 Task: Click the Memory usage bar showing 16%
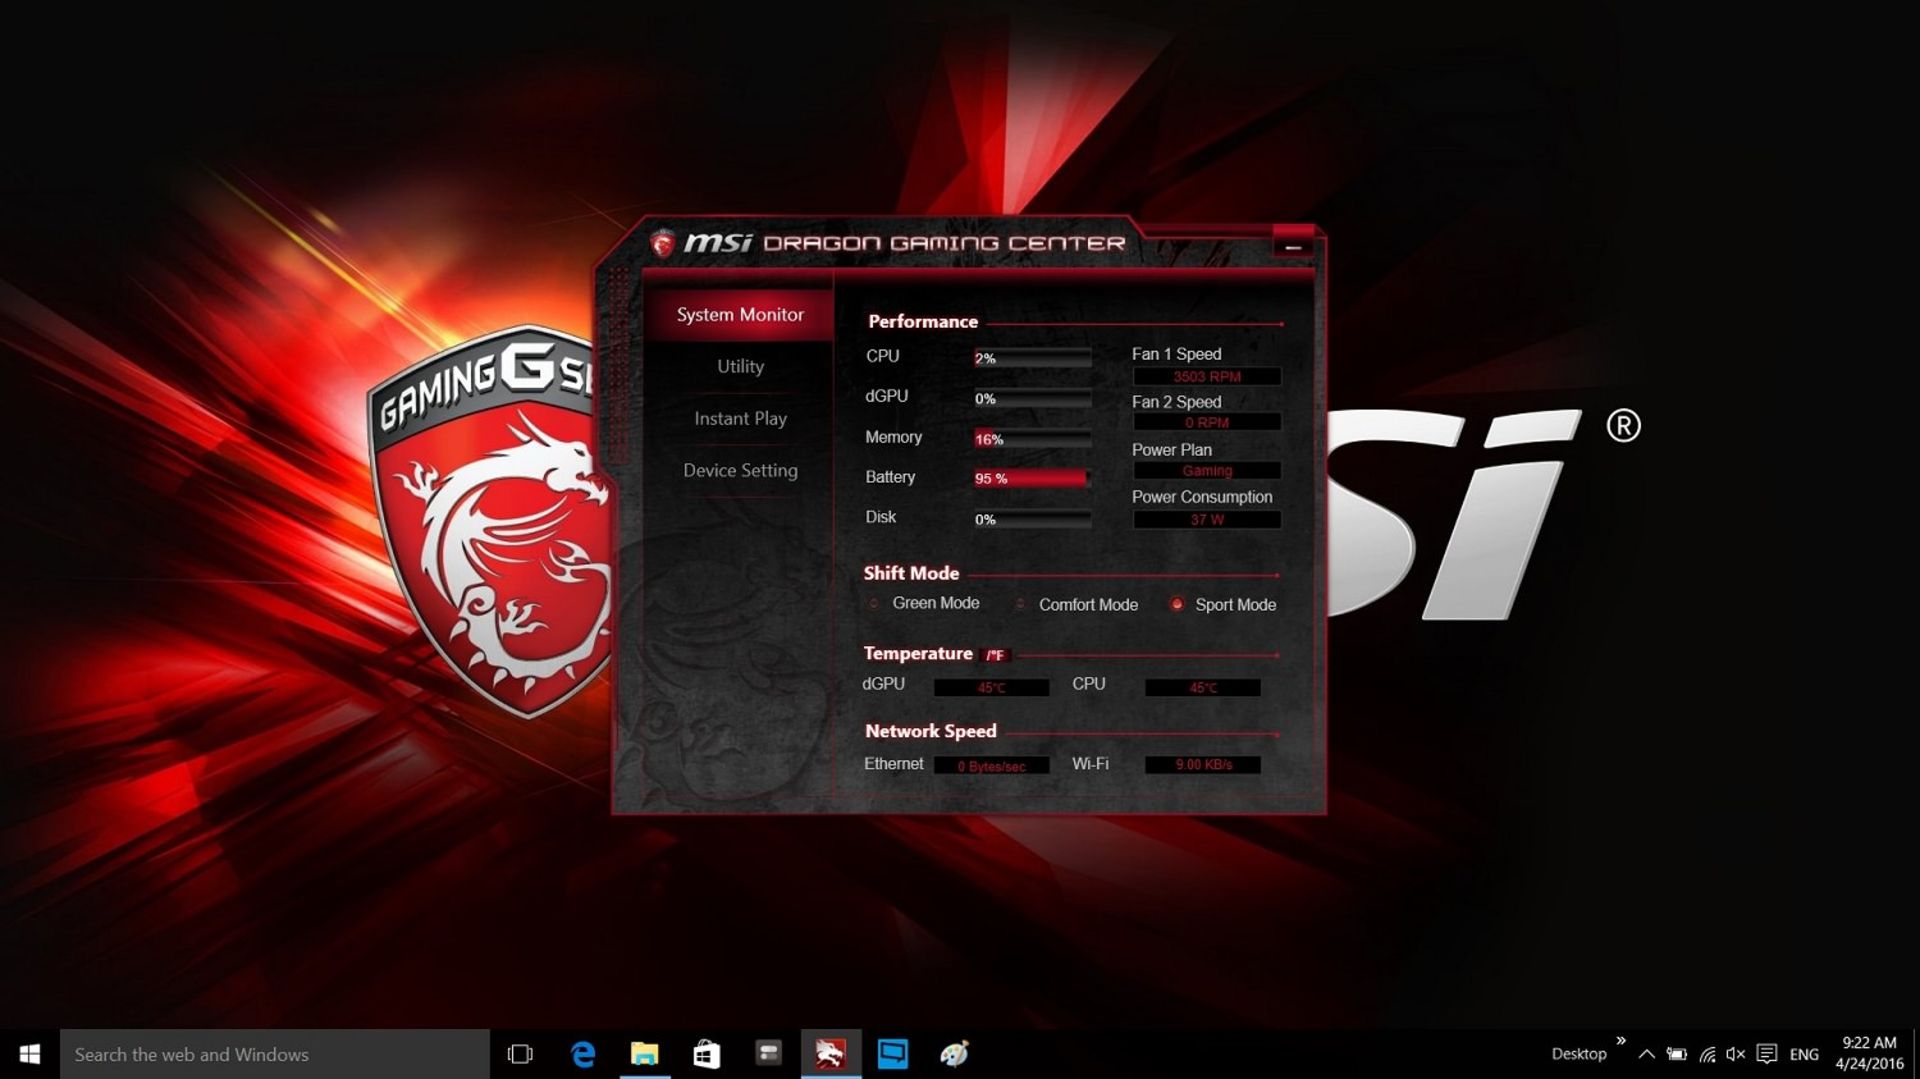coord(1032,439)
